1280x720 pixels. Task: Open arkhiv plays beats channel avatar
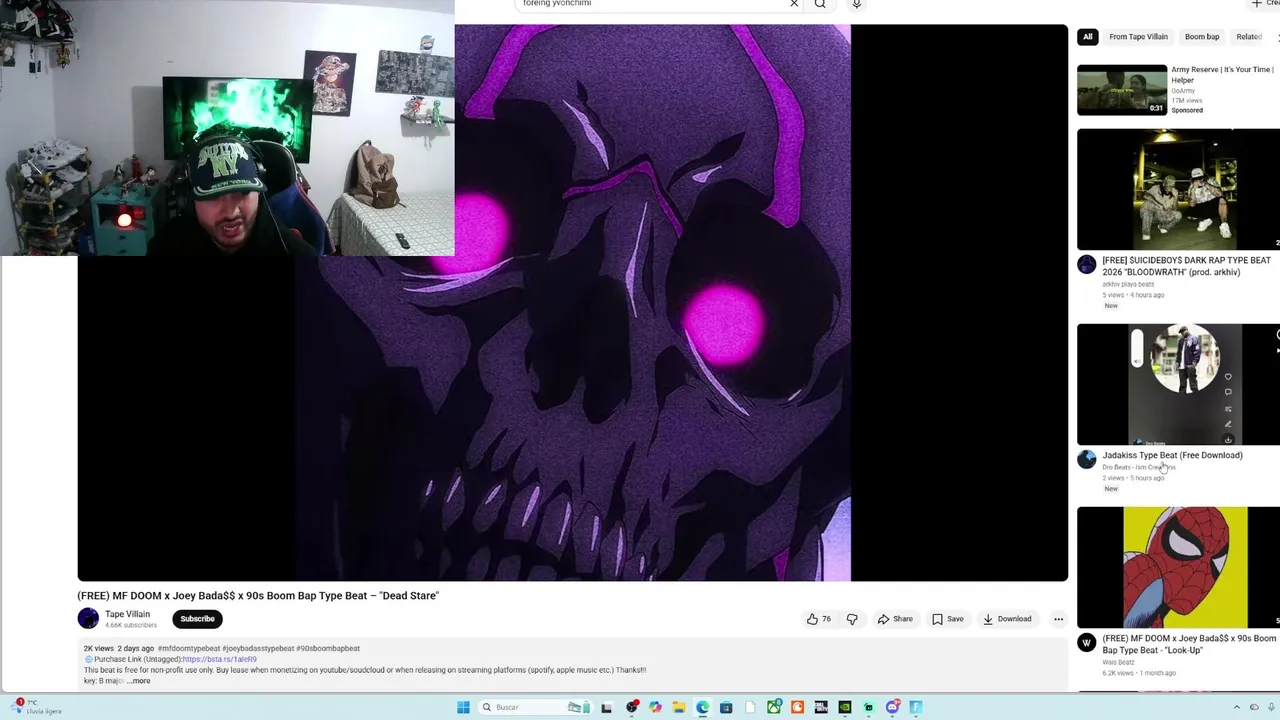click(1087, 264)
